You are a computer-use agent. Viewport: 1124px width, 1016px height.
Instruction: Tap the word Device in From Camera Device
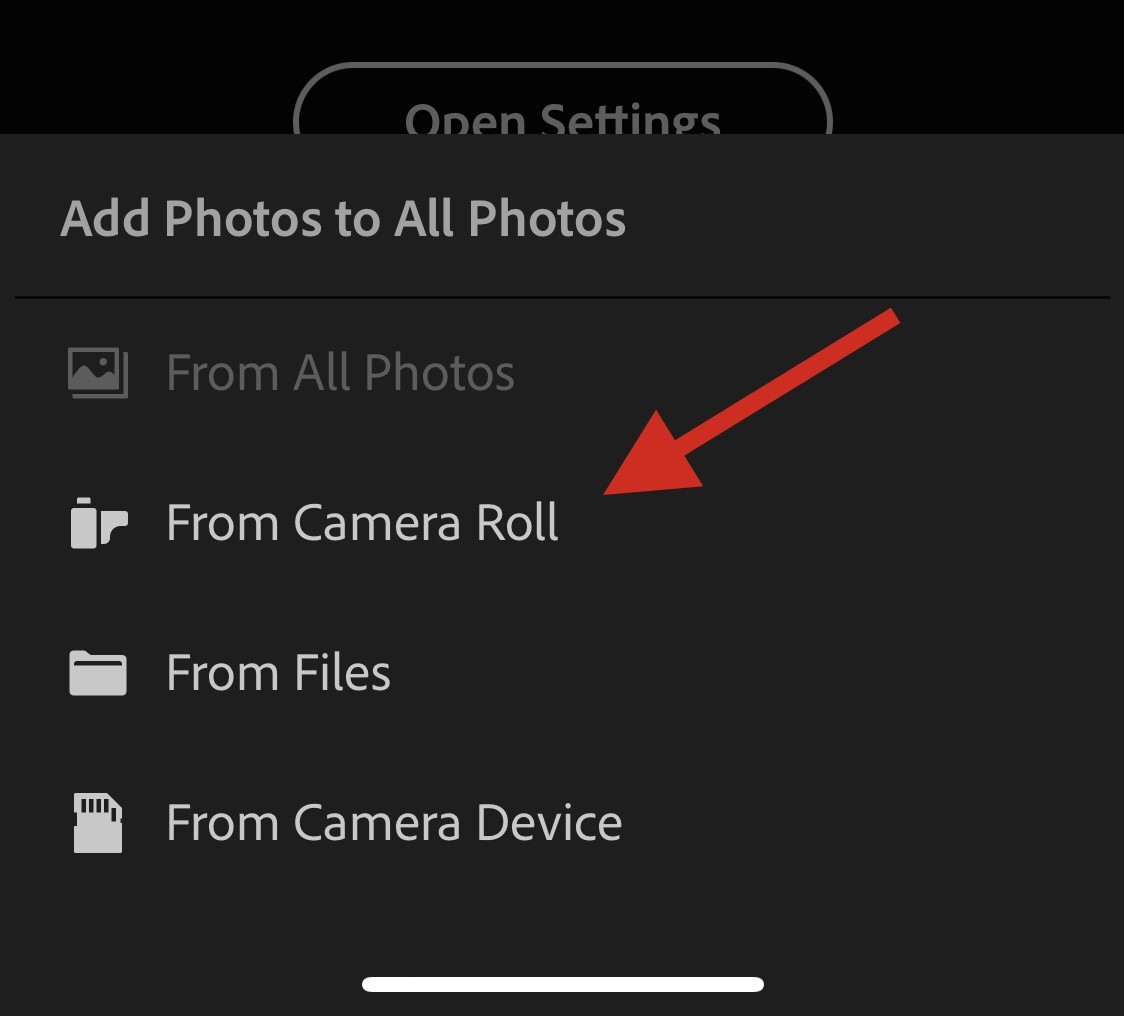(549, 823)
